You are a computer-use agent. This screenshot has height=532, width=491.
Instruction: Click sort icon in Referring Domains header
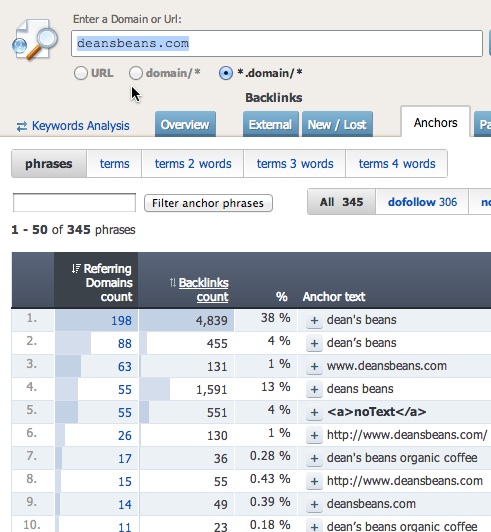point(76,269)
